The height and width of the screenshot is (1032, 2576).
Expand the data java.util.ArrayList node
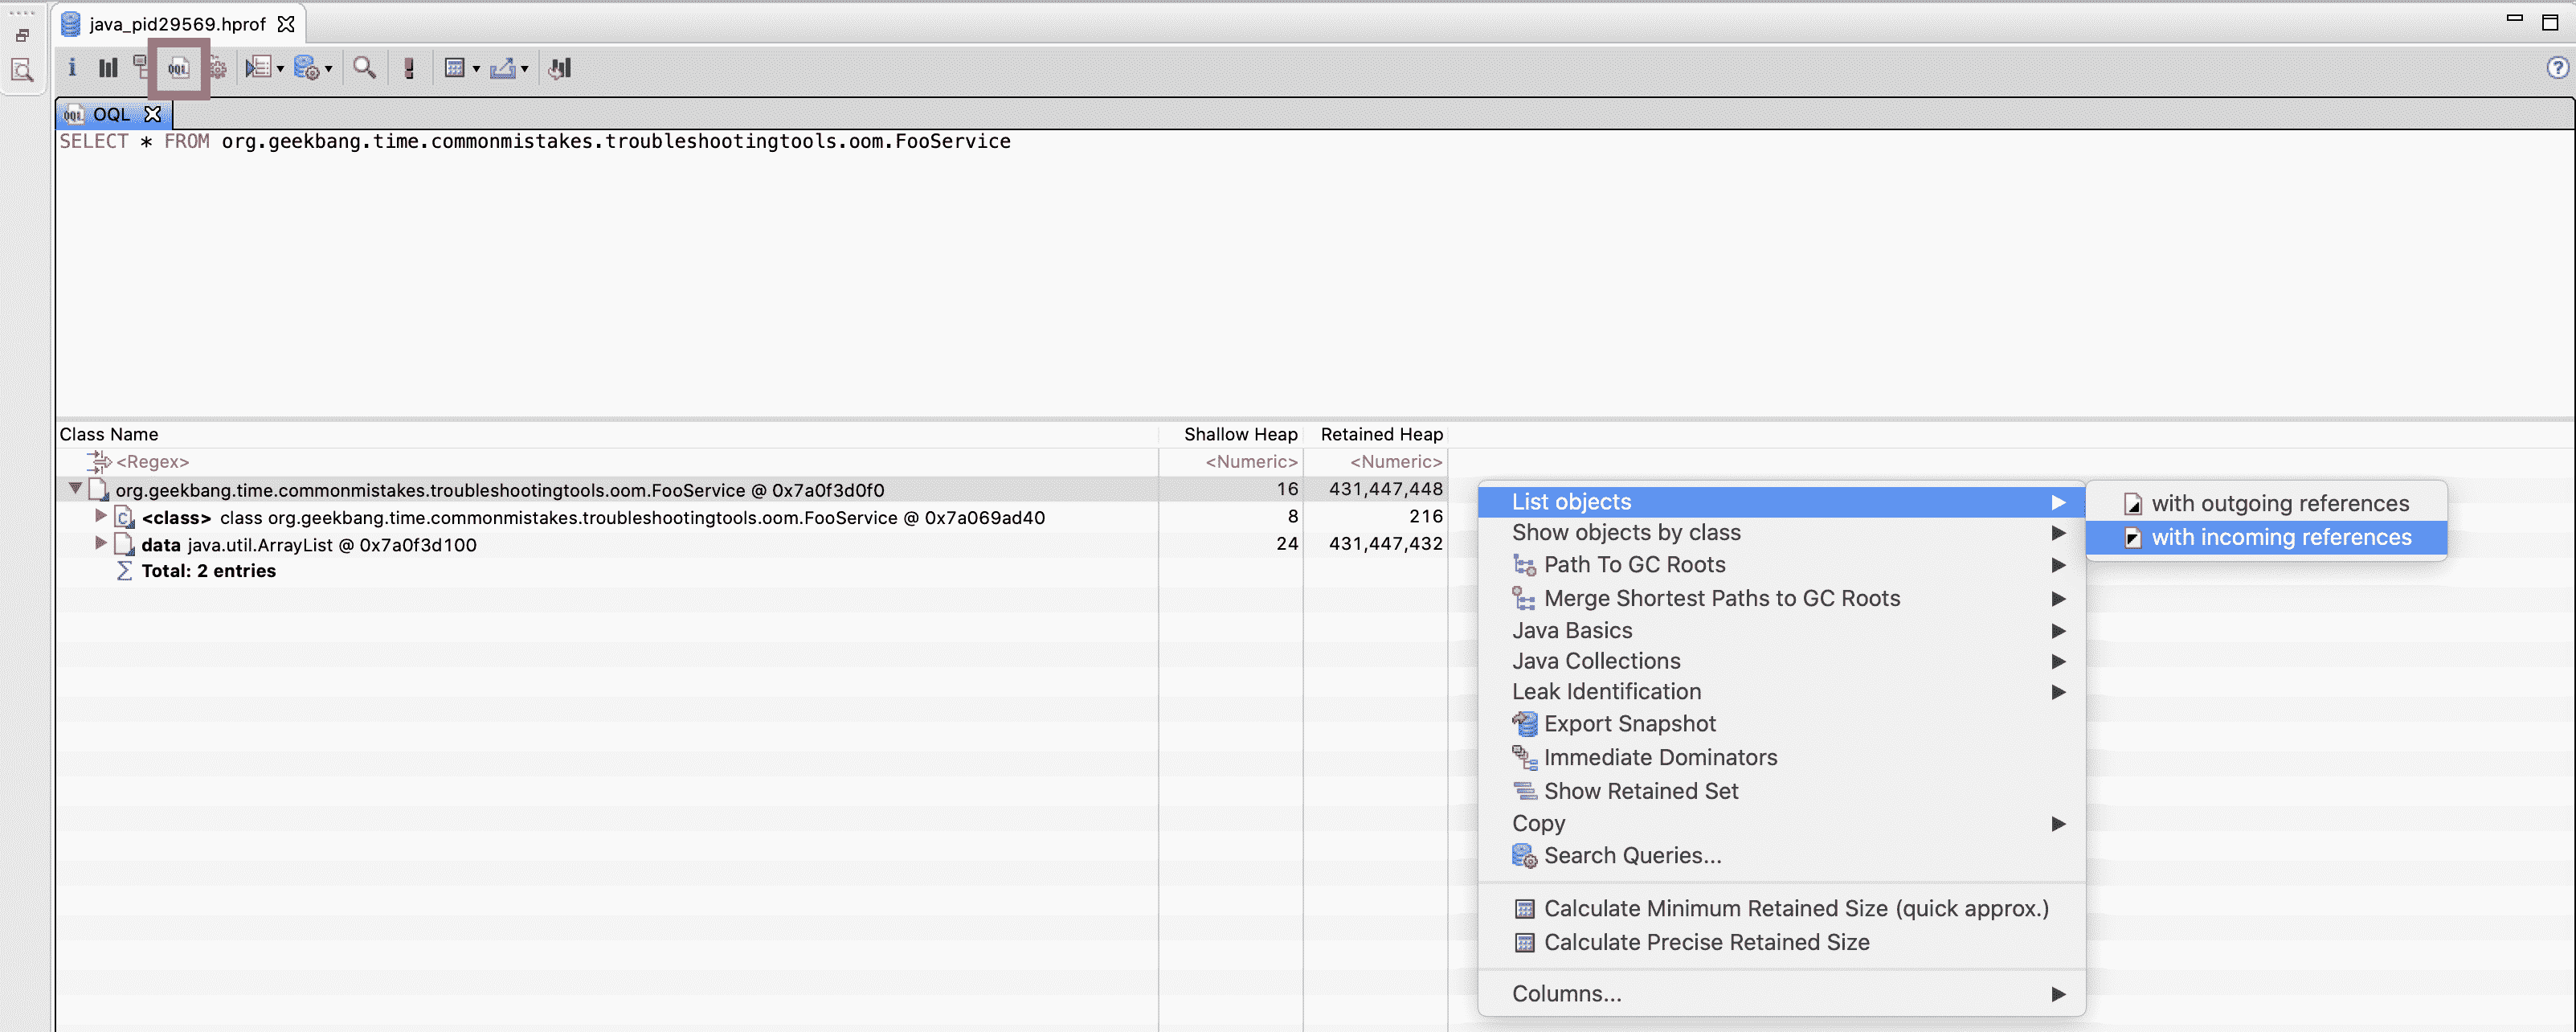[100, 543]
